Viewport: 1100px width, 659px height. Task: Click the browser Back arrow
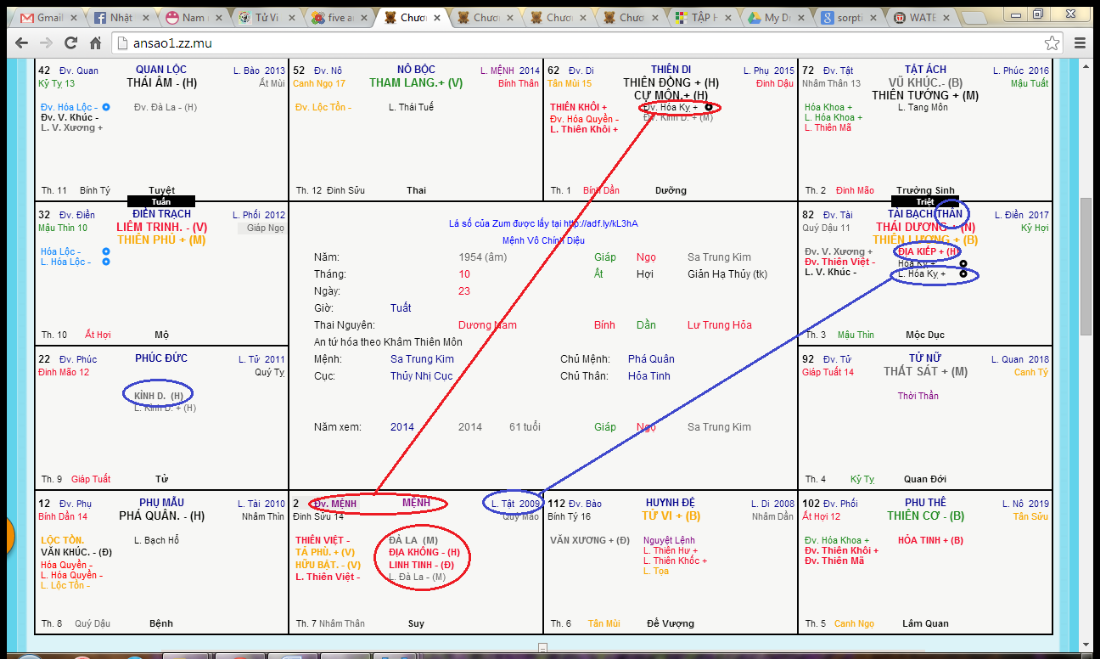point(19,43)
